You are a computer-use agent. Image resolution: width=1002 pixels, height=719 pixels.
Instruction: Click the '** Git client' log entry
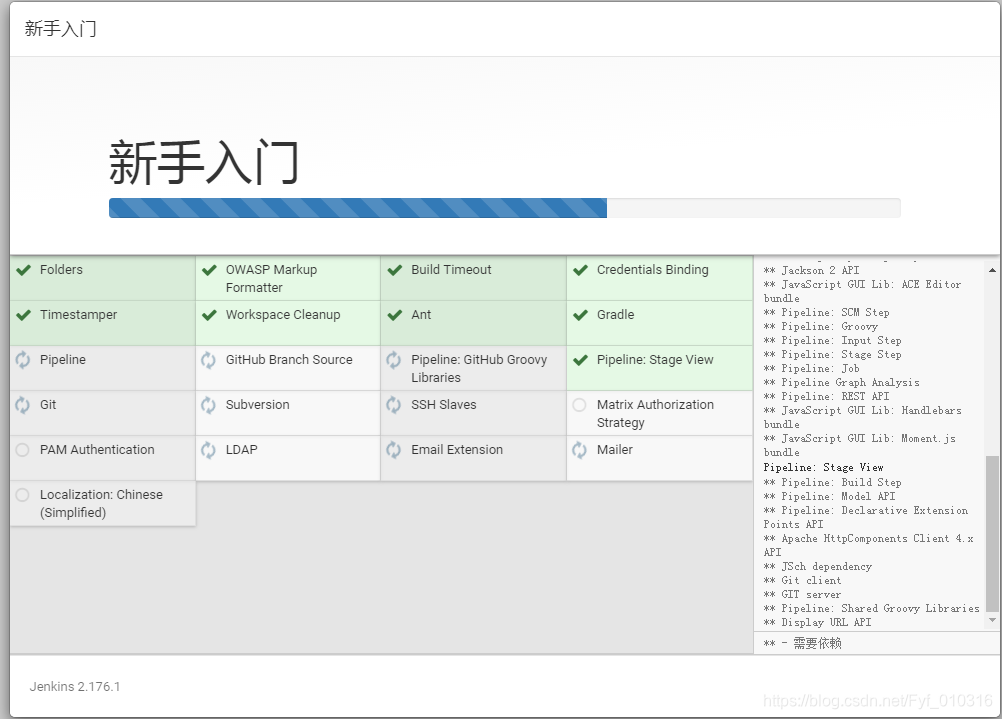(x=802, y=580)
